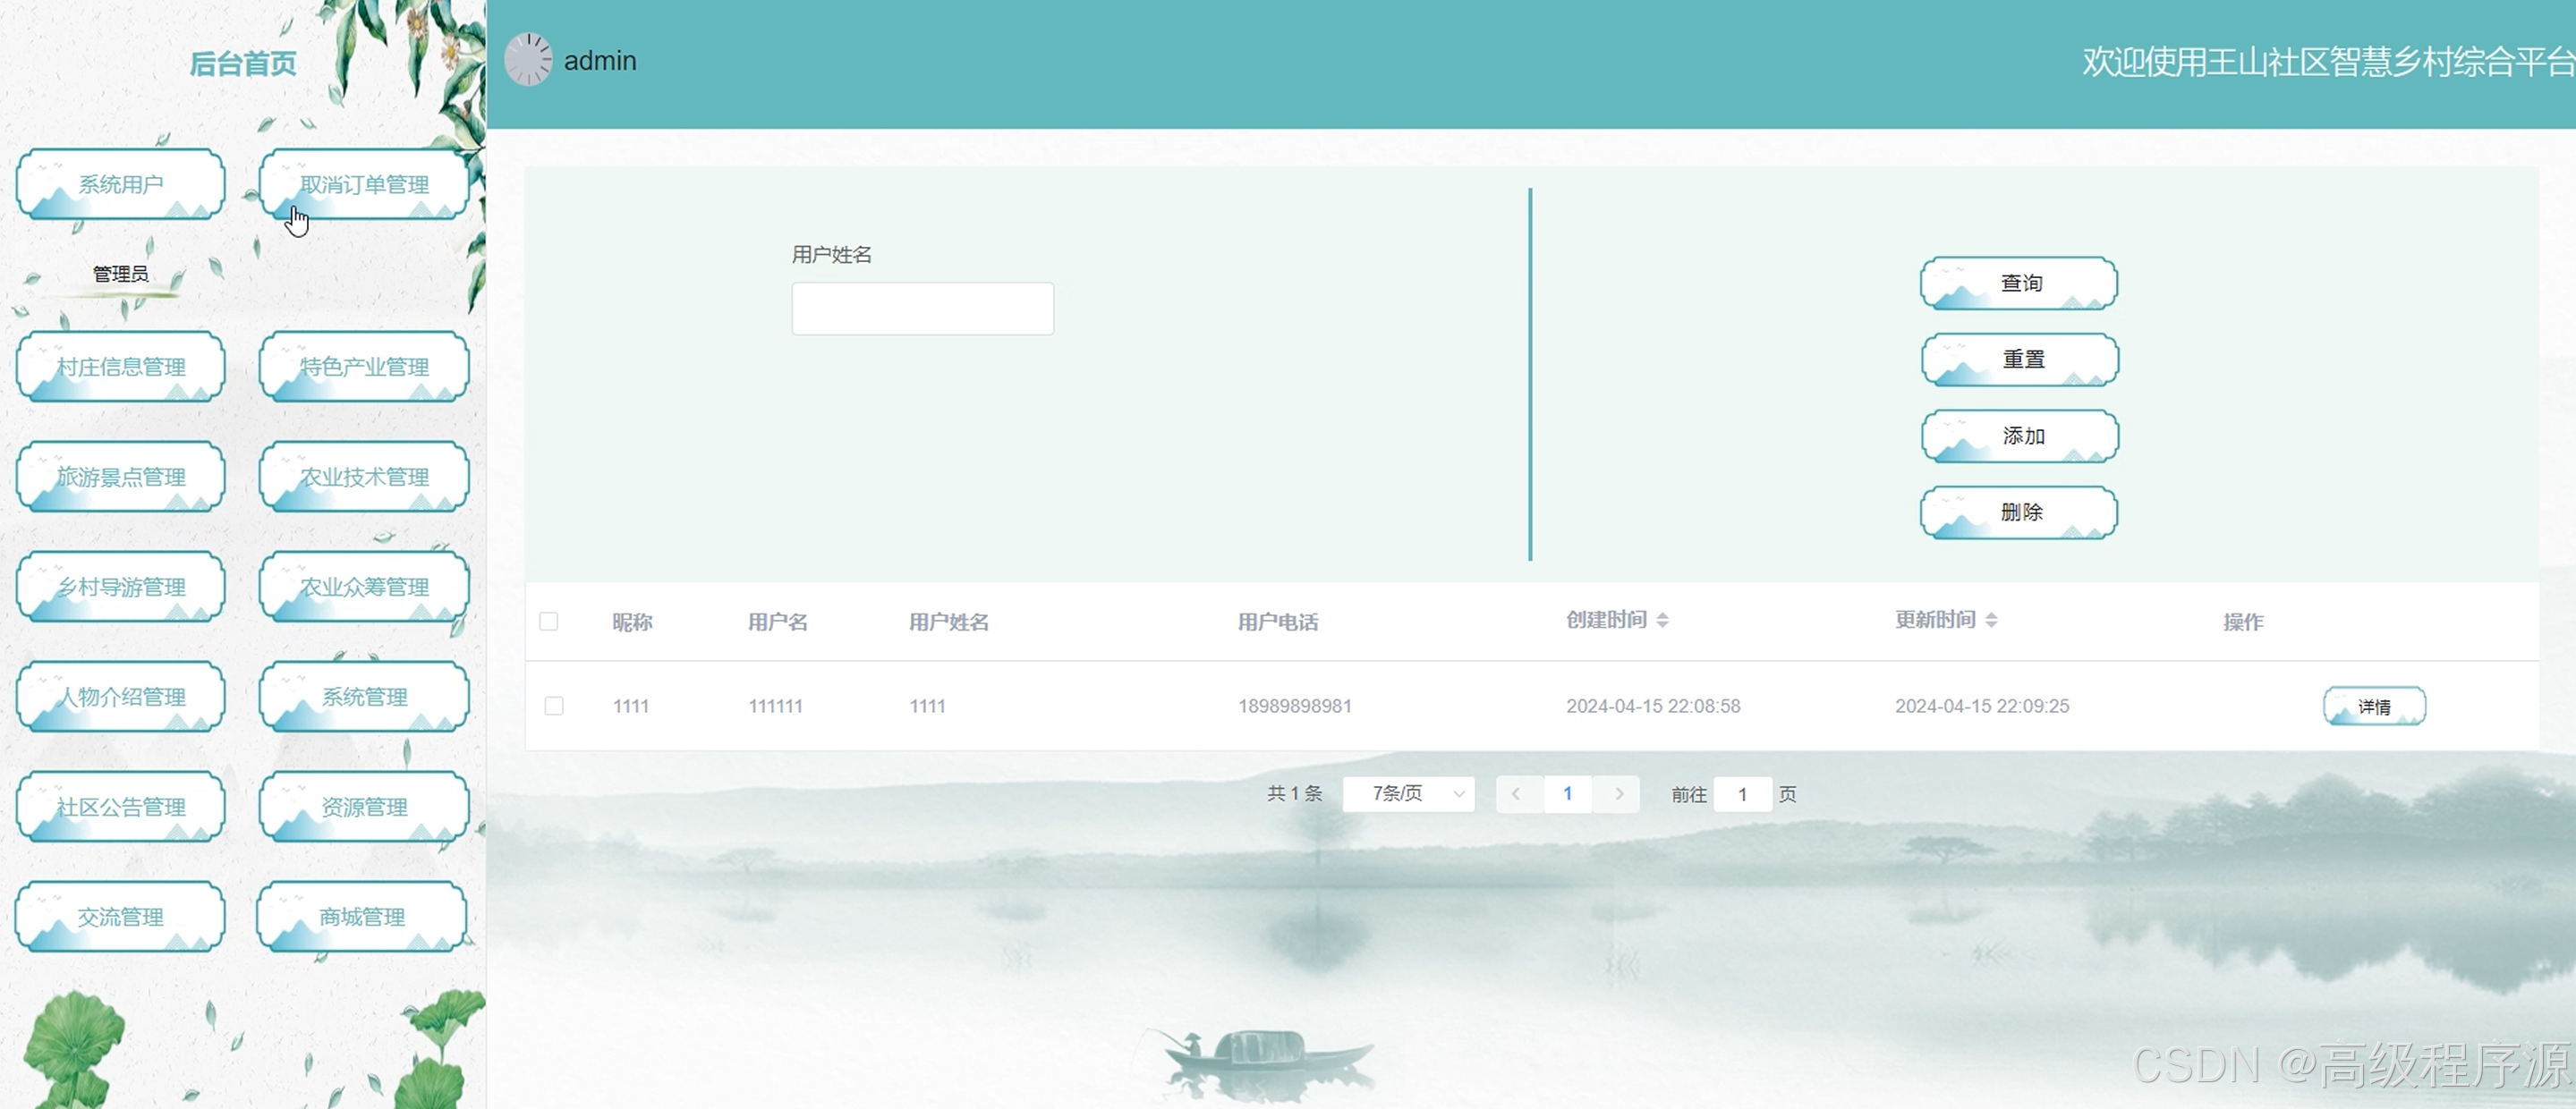Open 商城管理 menu

(362, 917)
